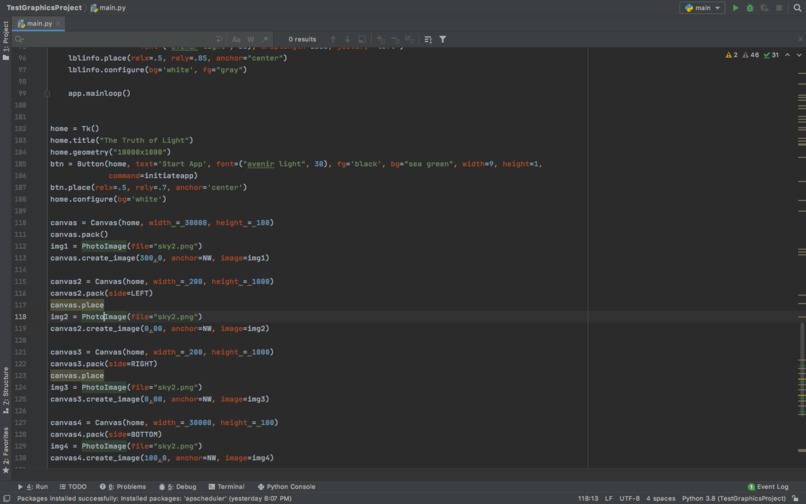Click the Select All Occurrences icon
Image resolution: width=806 pixels, height=504 pixels.
[362, 39]
